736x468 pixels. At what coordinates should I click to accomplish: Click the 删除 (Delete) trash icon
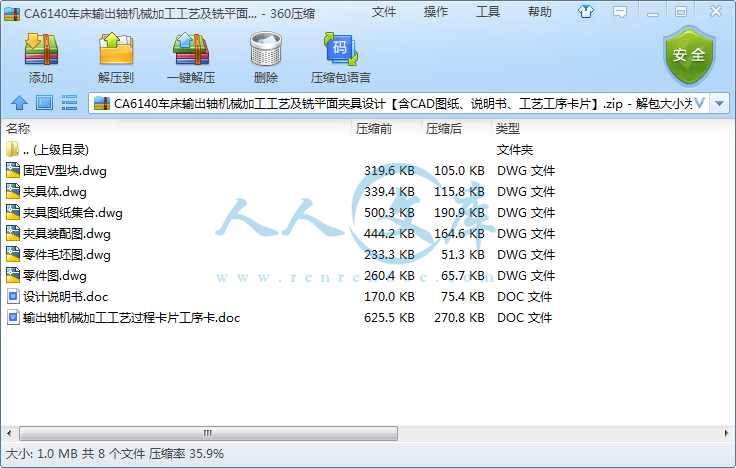tap(266, 49)
